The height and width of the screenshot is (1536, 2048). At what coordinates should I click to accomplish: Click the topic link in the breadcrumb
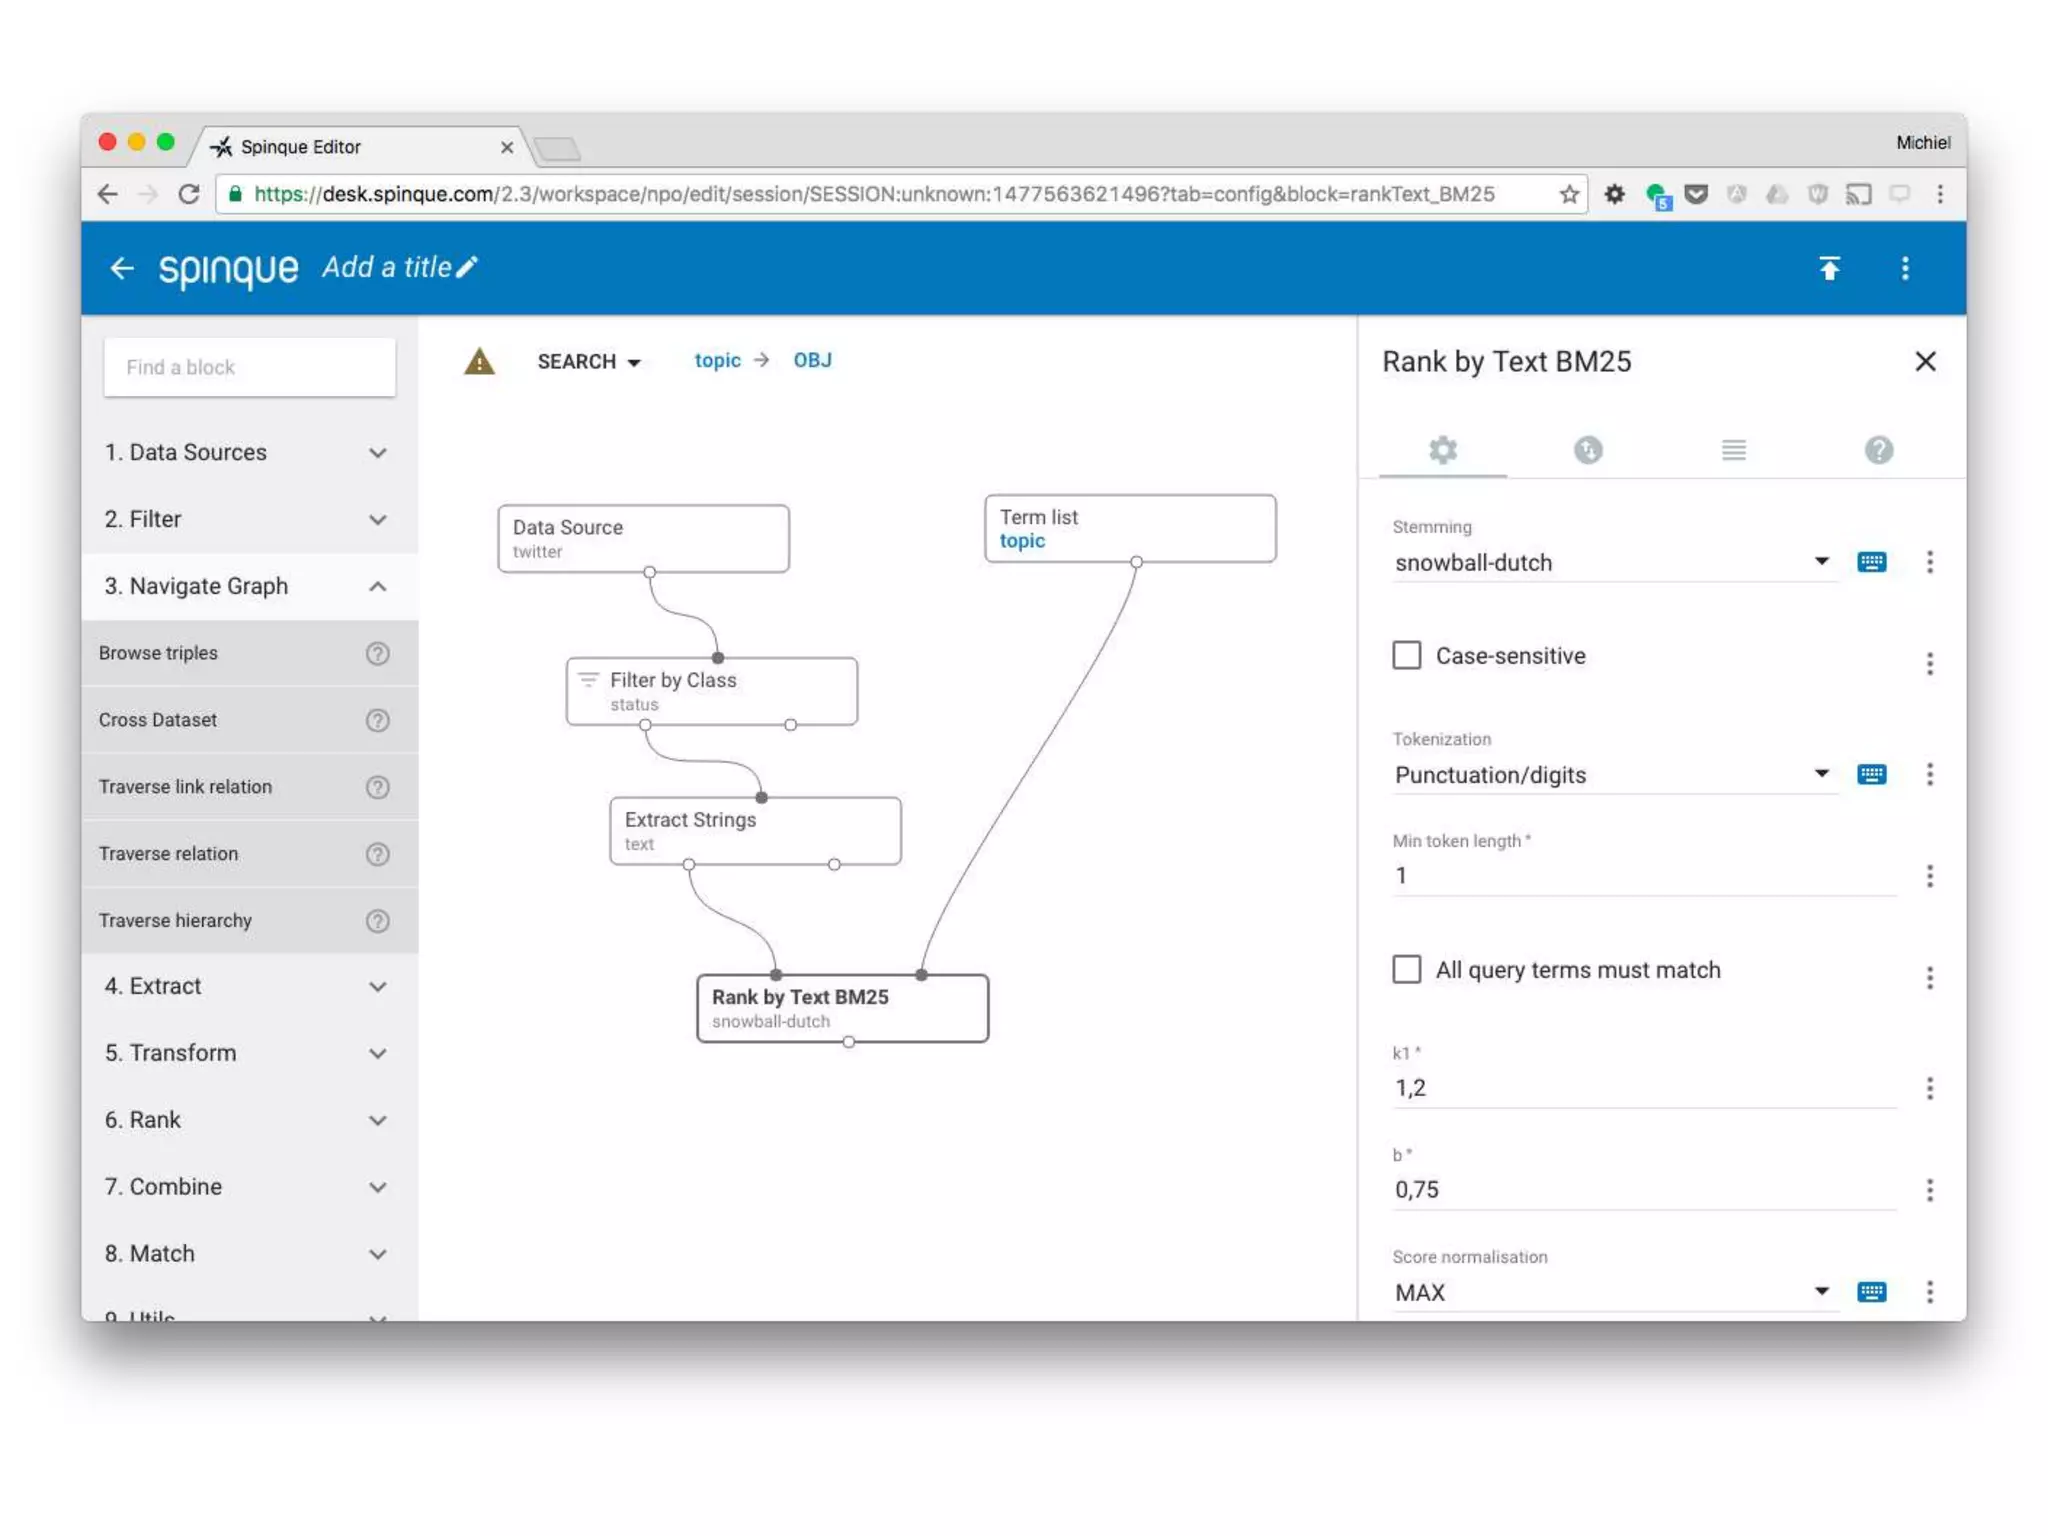point(717,360)
